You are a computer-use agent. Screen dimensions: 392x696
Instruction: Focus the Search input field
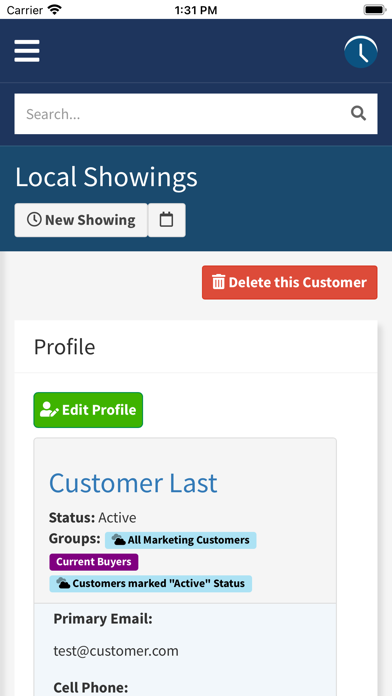196,114
